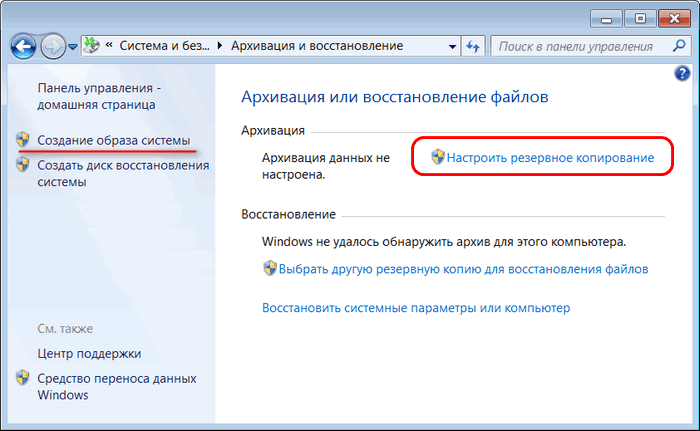Screen dimensions: 700x431
Task: Open 'Создать диск восстановления системы'
Action: tap(123, 173)
